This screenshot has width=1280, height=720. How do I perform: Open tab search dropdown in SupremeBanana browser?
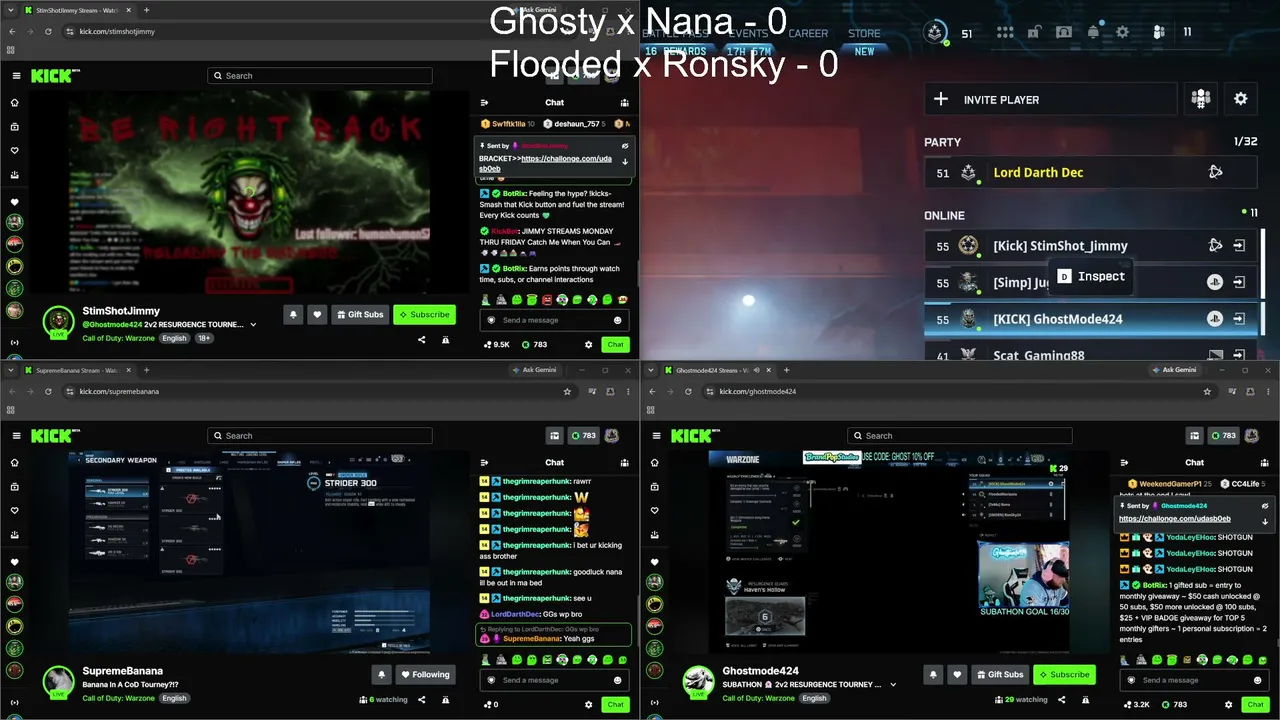[11, 370]
